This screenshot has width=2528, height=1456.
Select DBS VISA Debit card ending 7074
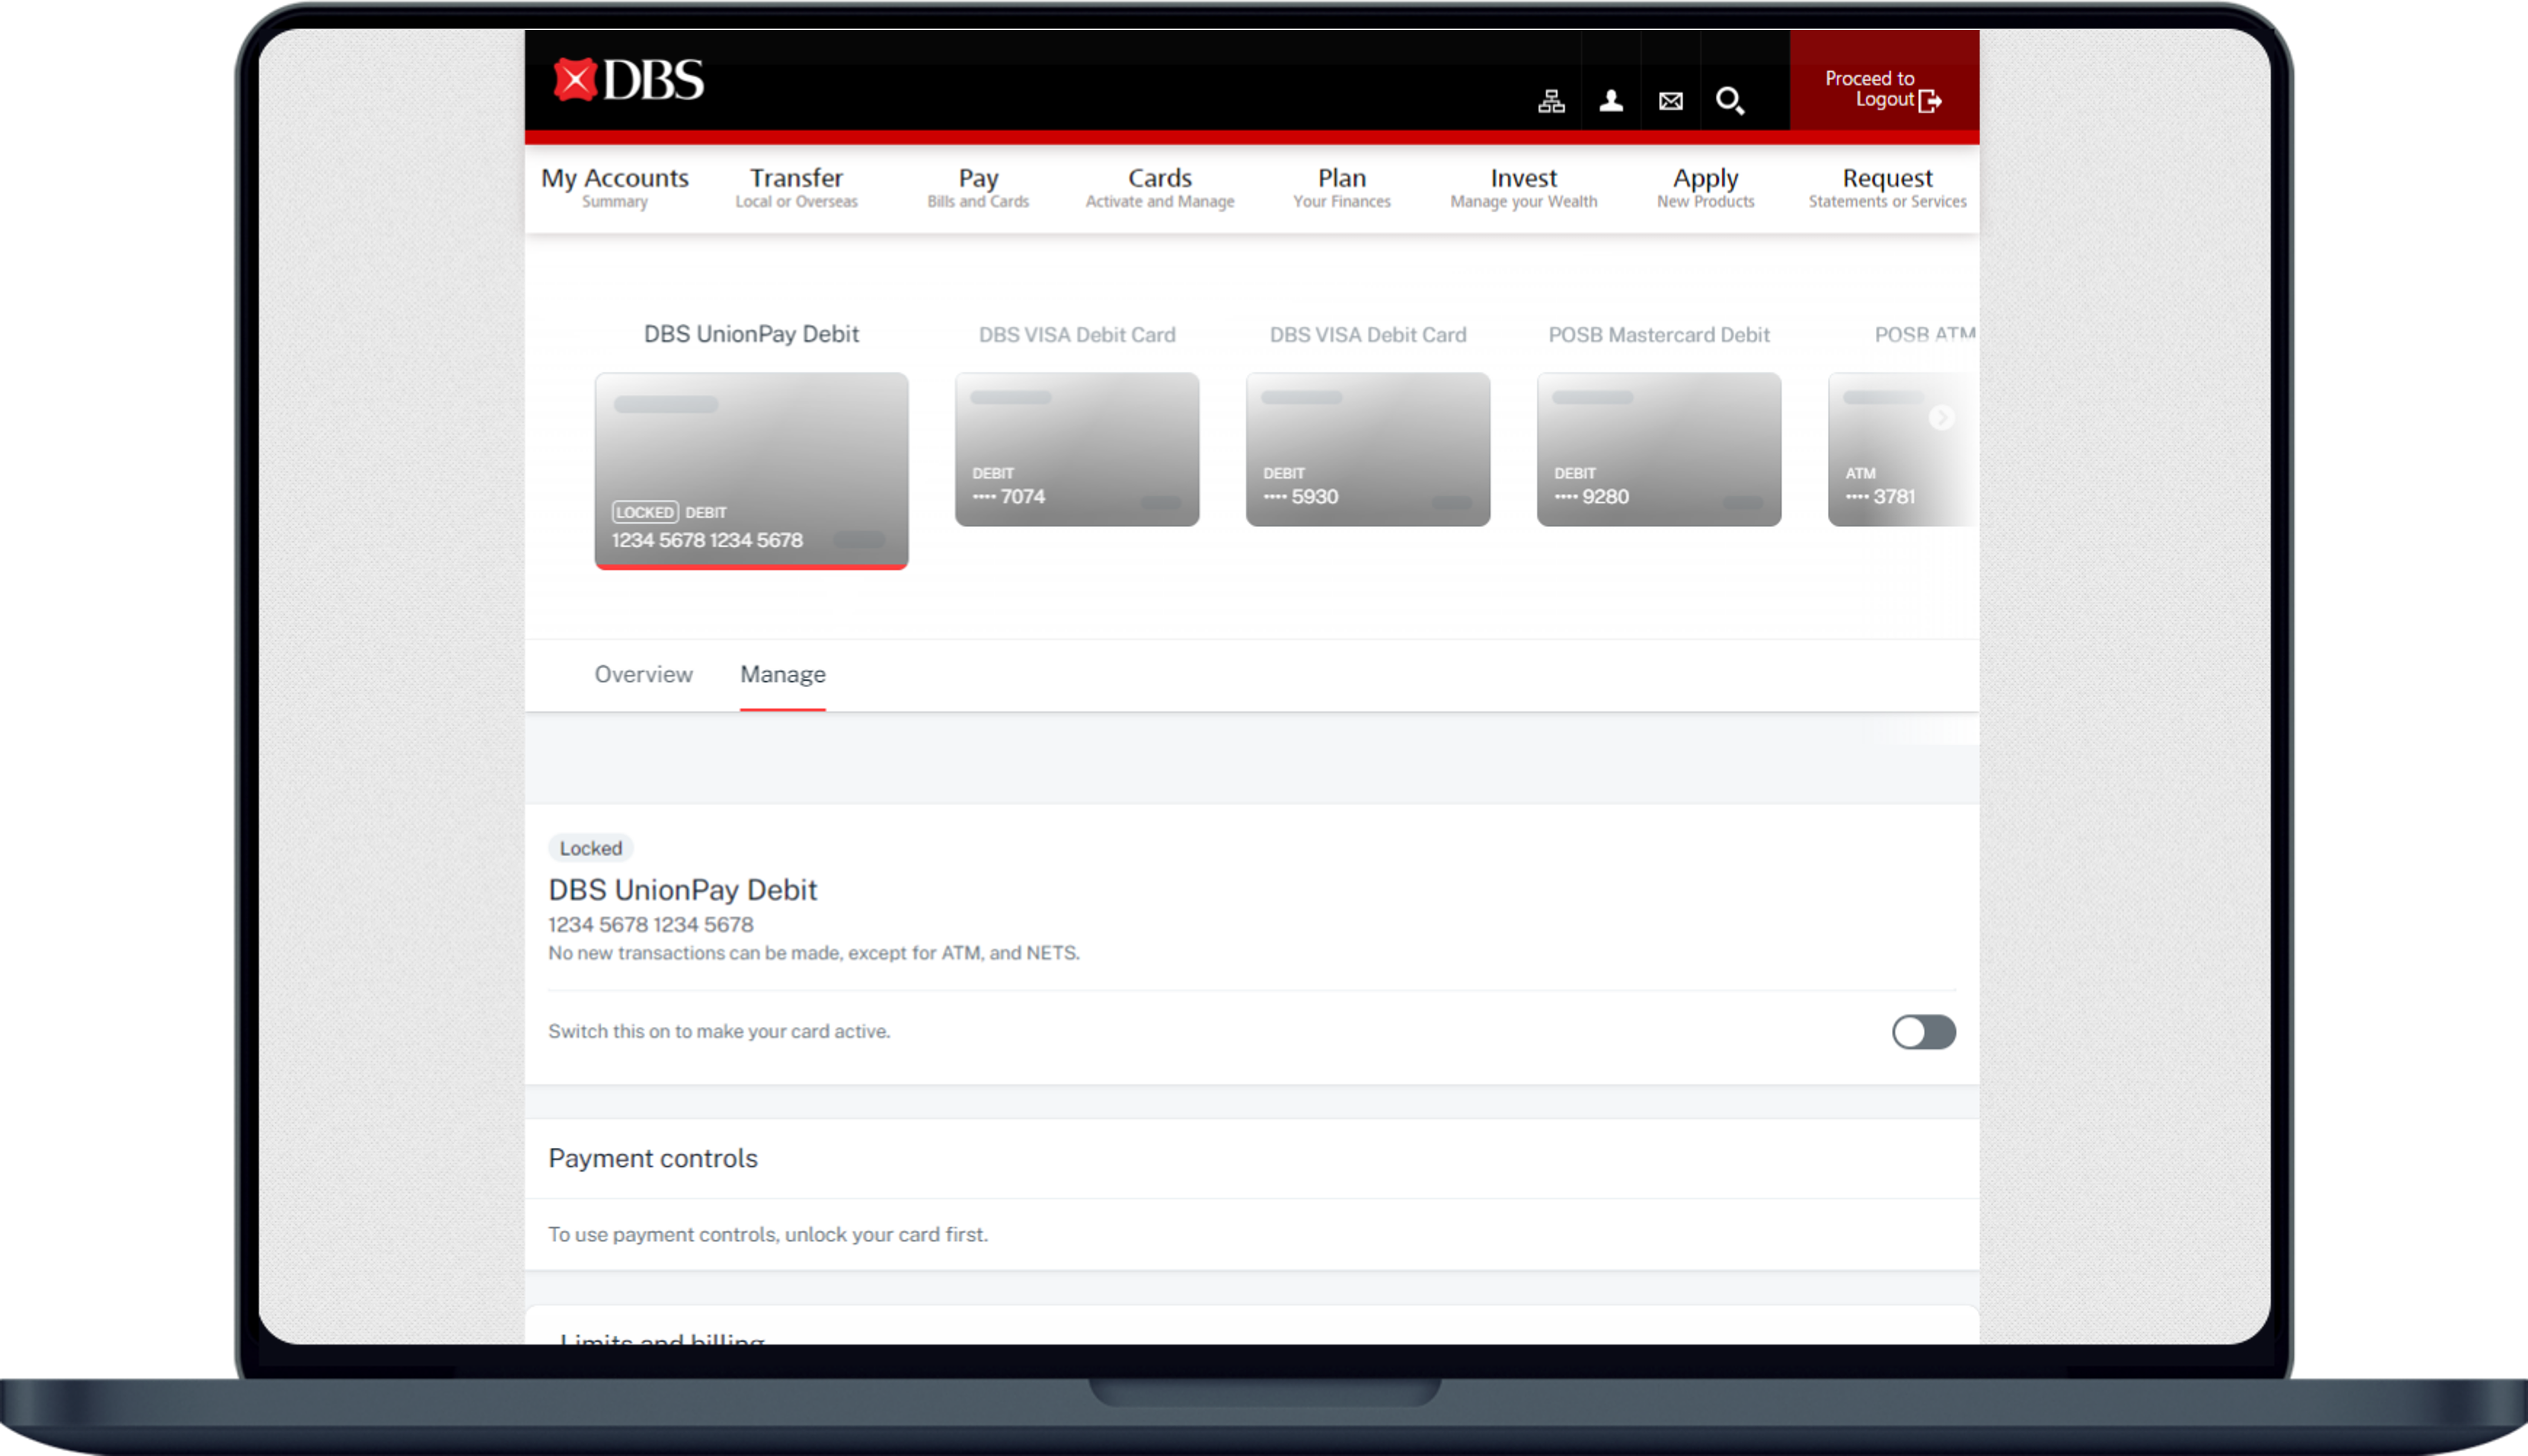coord(1077,449)
